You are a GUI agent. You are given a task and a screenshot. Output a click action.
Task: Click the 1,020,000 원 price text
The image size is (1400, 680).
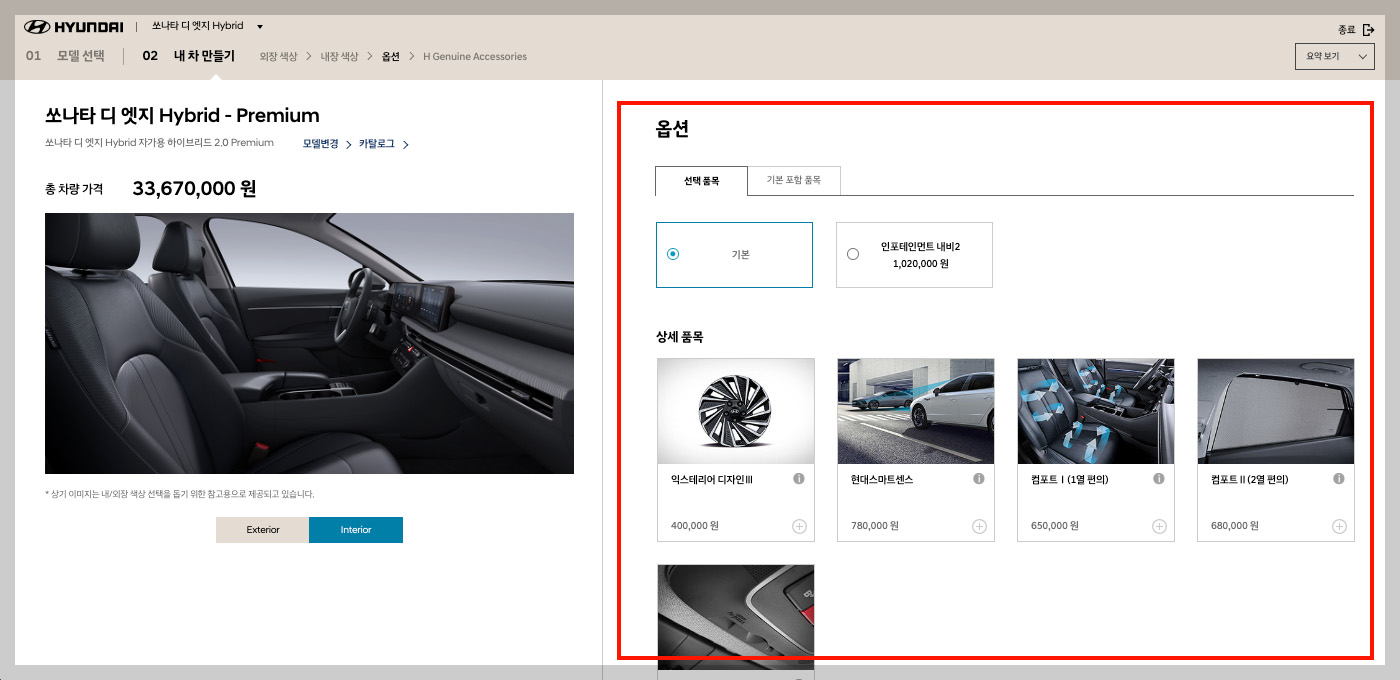tap(920, 264)
